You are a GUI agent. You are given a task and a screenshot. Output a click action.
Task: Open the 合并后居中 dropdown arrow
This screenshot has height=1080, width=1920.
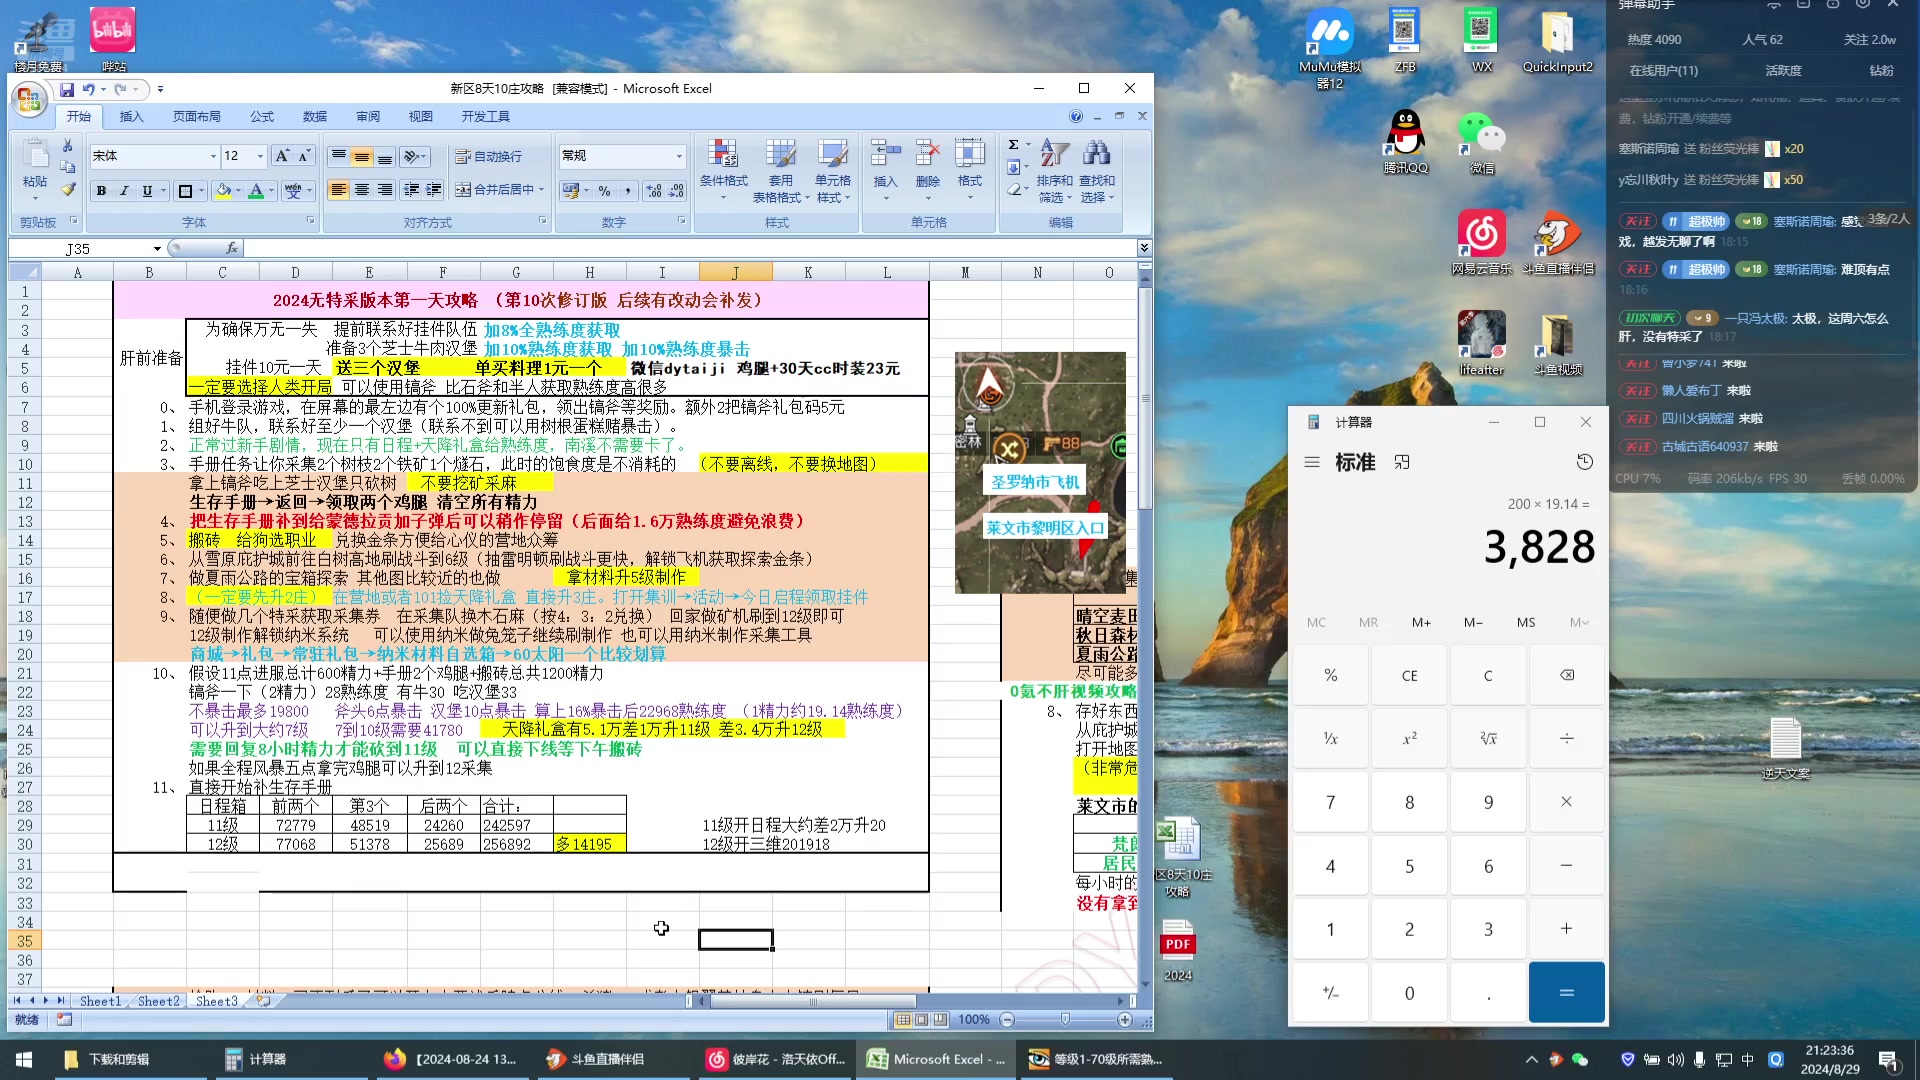pos(542,190)
